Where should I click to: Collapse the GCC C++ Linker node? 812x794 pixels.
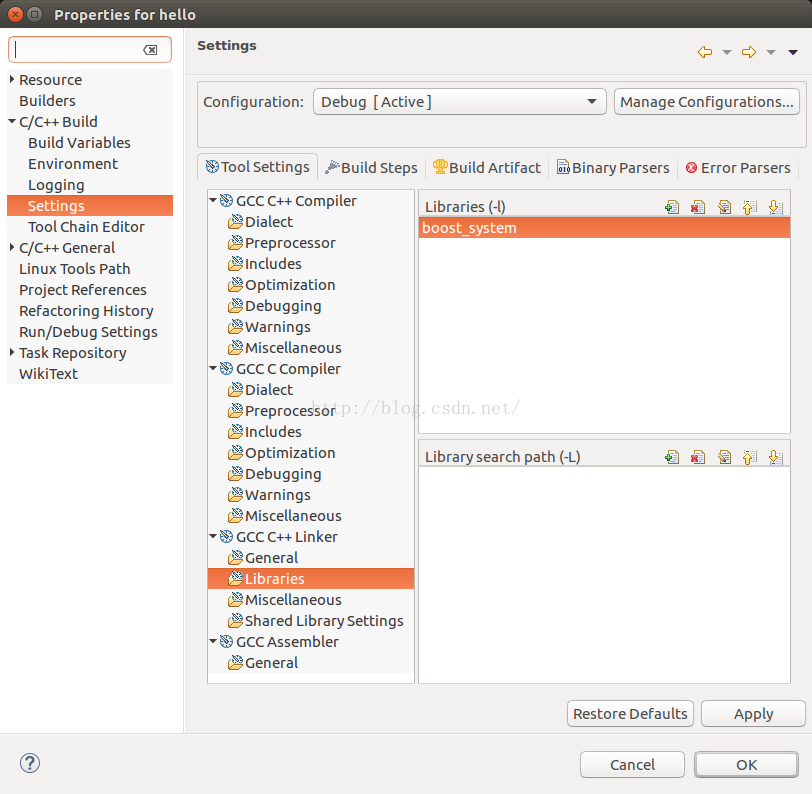click(x=213, y=536)
